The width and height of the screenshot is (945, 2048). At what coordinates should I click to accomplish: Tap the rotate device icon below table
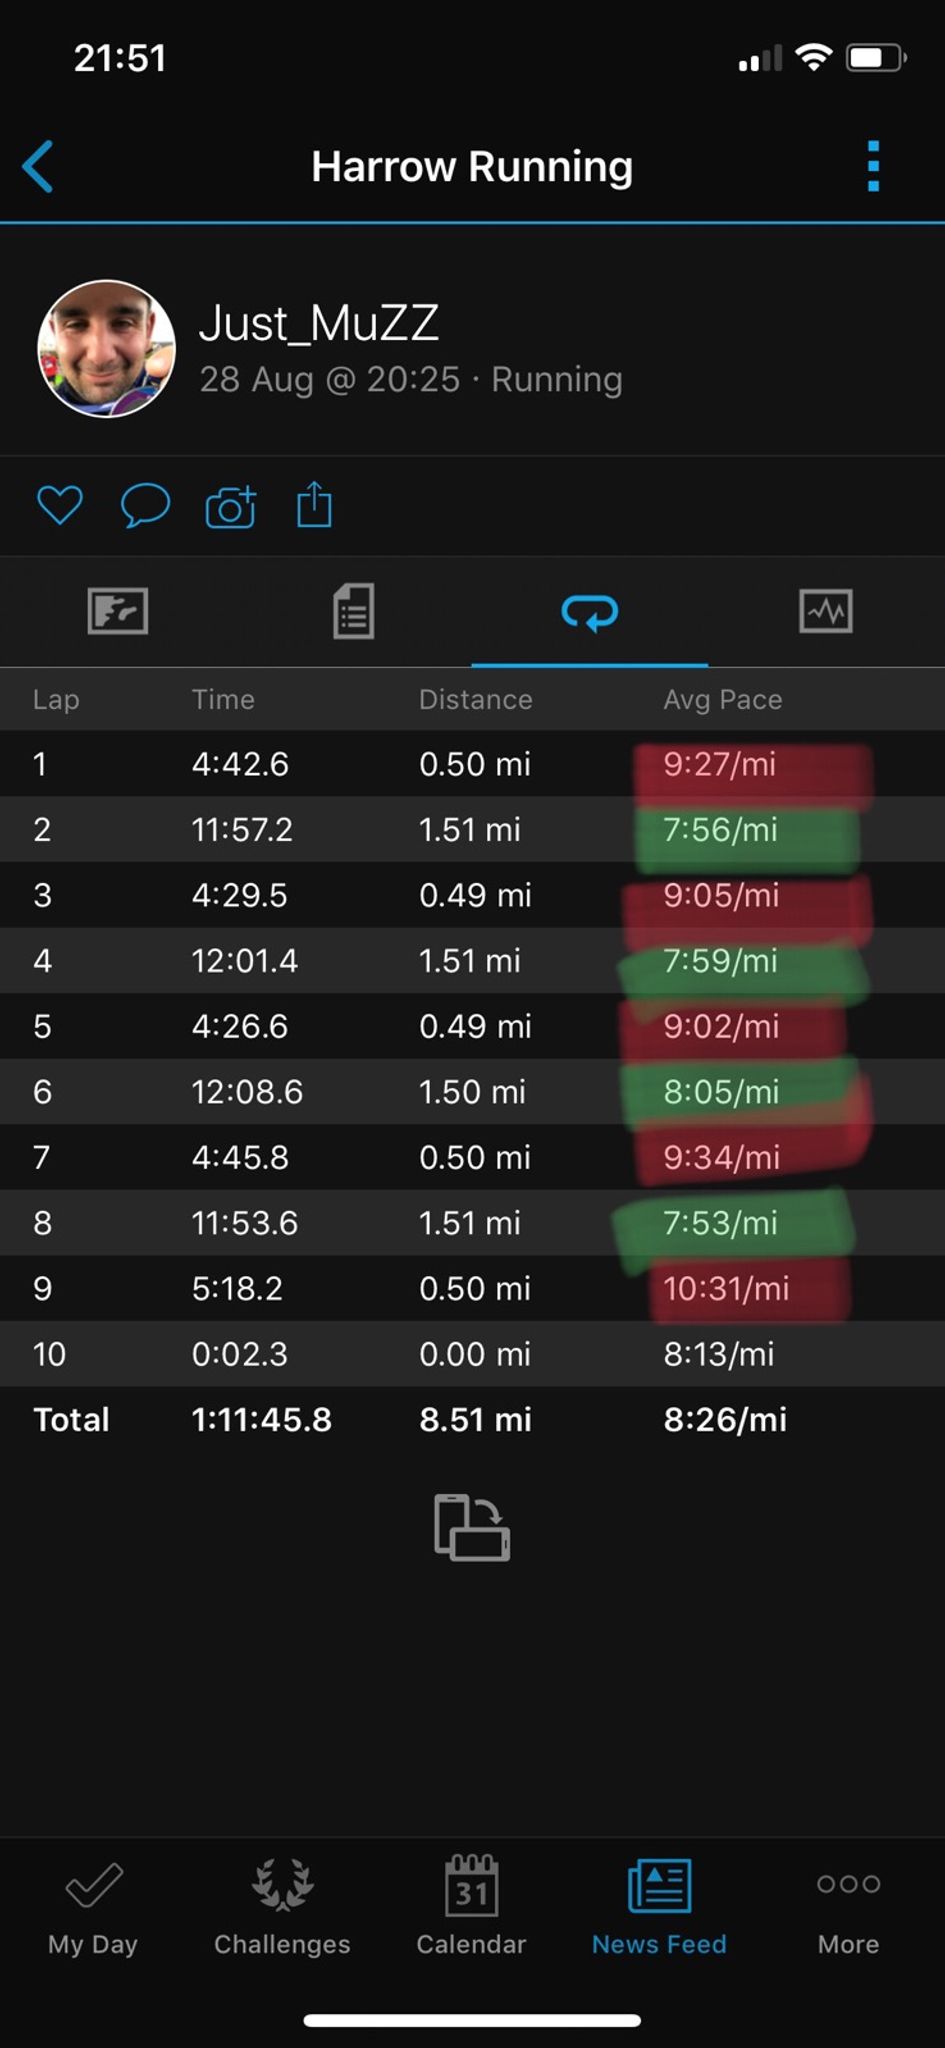pos(472,1527)
